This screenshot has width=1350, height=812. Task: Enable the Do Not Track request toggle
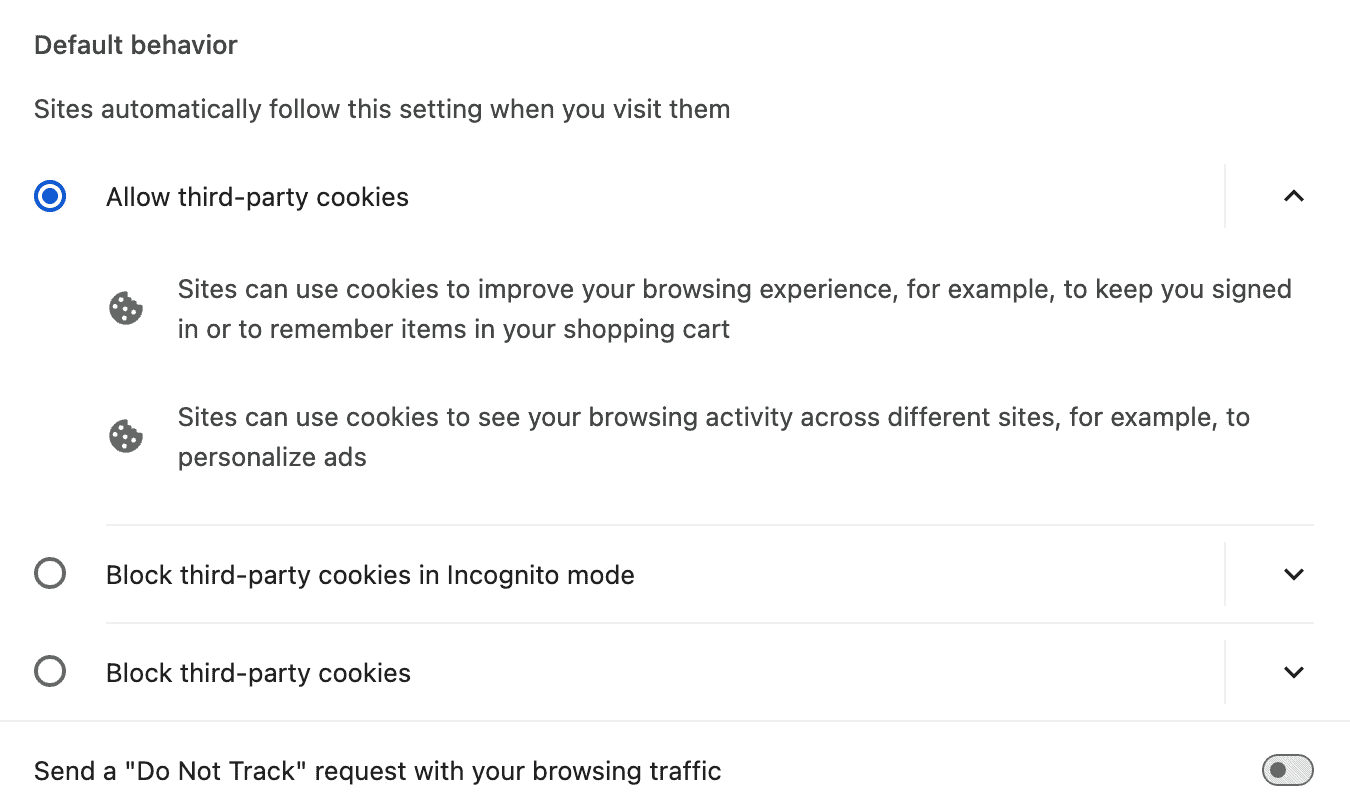pos(1287,770)
